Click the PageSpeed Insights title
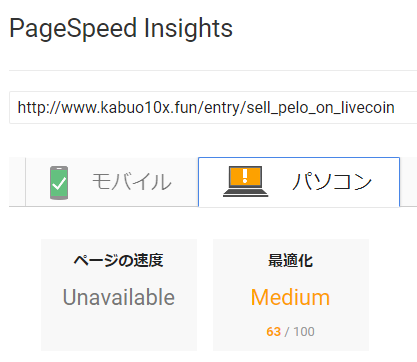 121,28
